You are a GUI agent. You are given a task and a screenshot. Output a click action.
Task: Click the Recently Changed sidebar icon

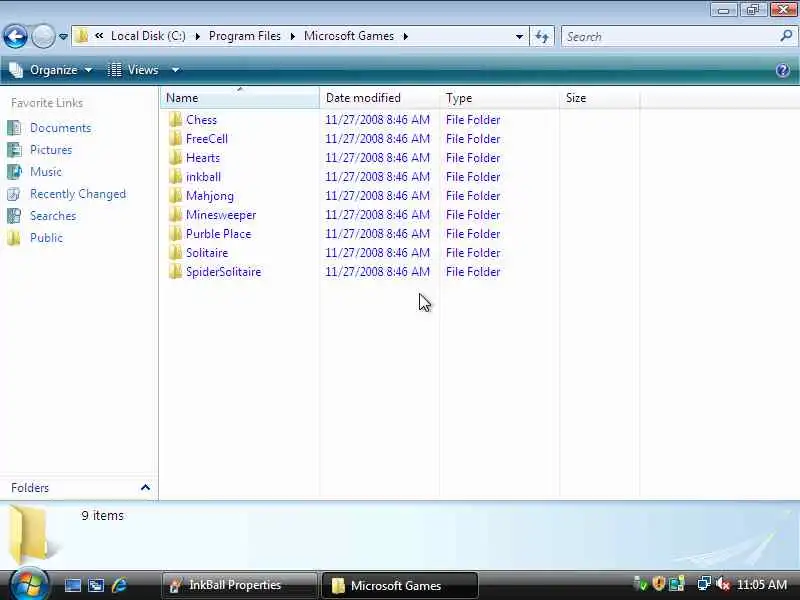coord(14,194)
